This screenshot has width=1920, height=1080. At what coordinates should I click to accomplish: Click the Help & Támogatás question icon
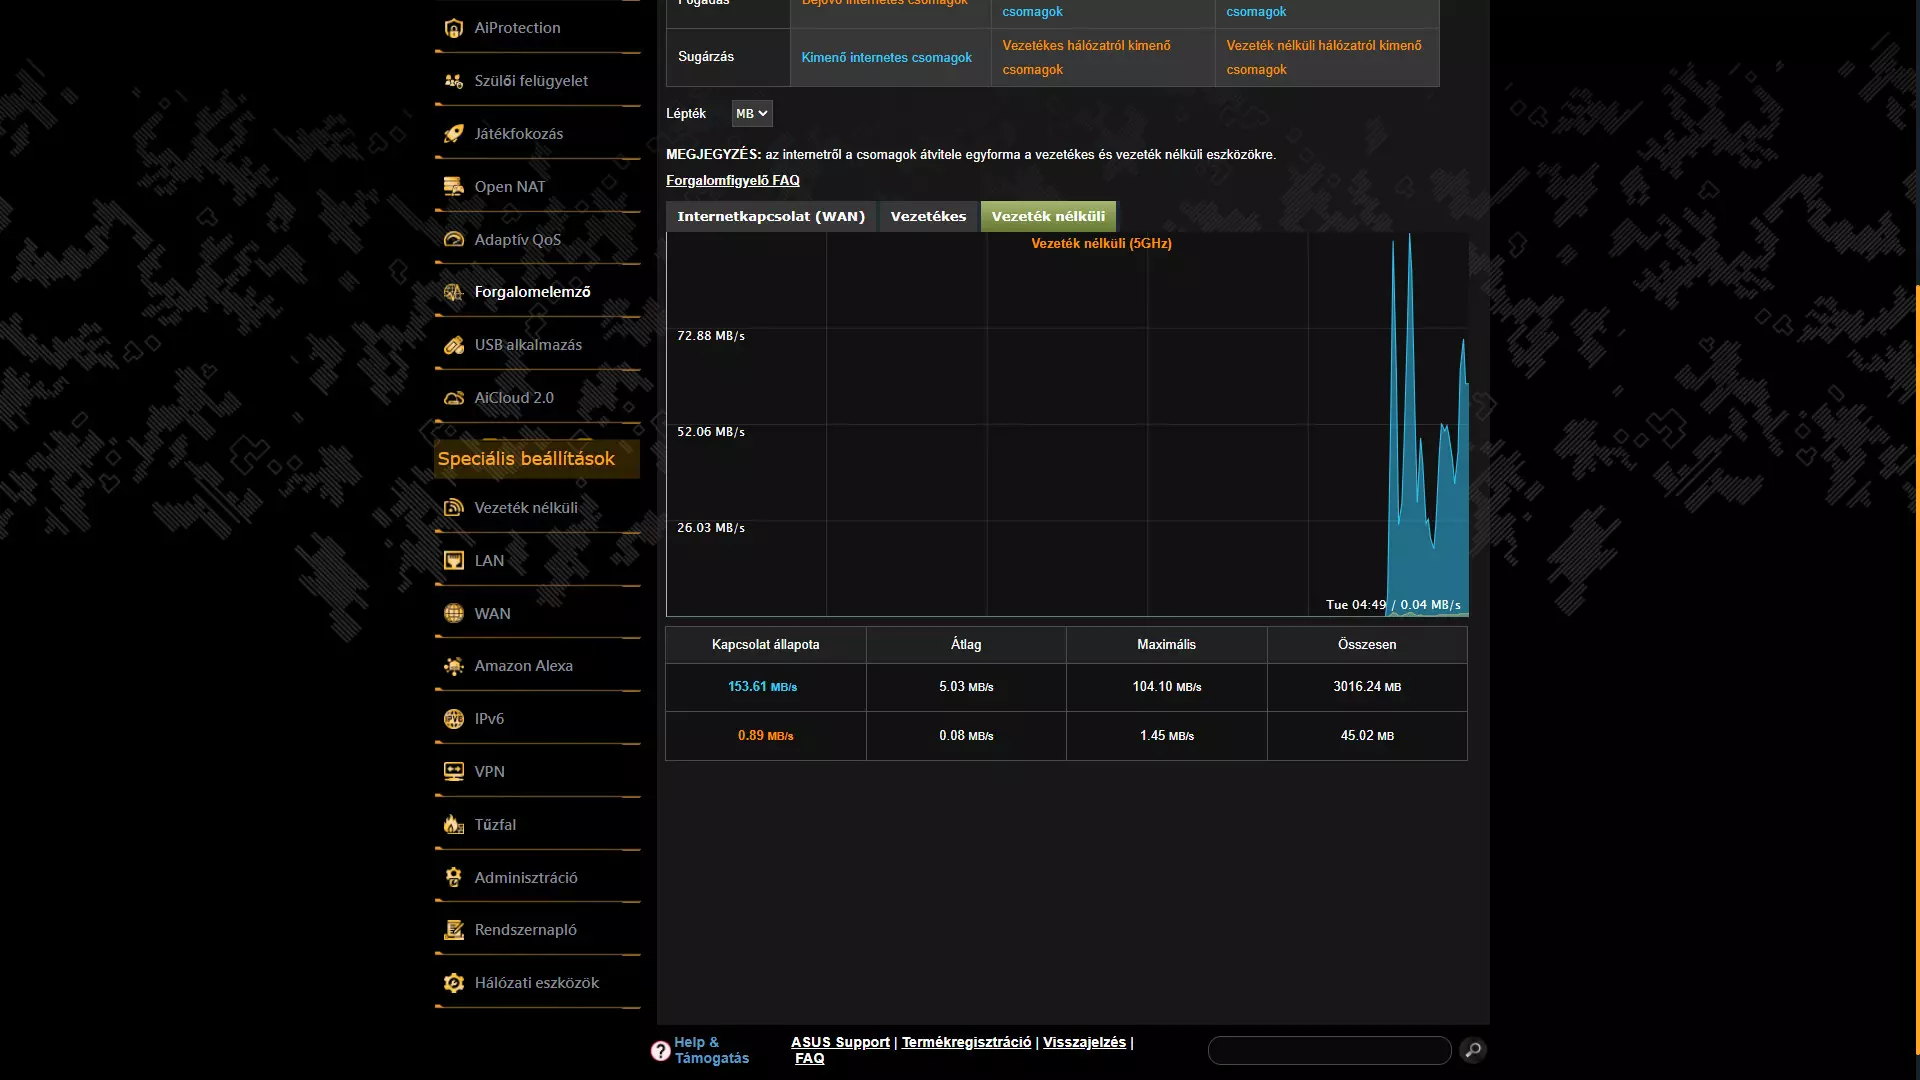pyautogui.click(x=660, y=1051)
